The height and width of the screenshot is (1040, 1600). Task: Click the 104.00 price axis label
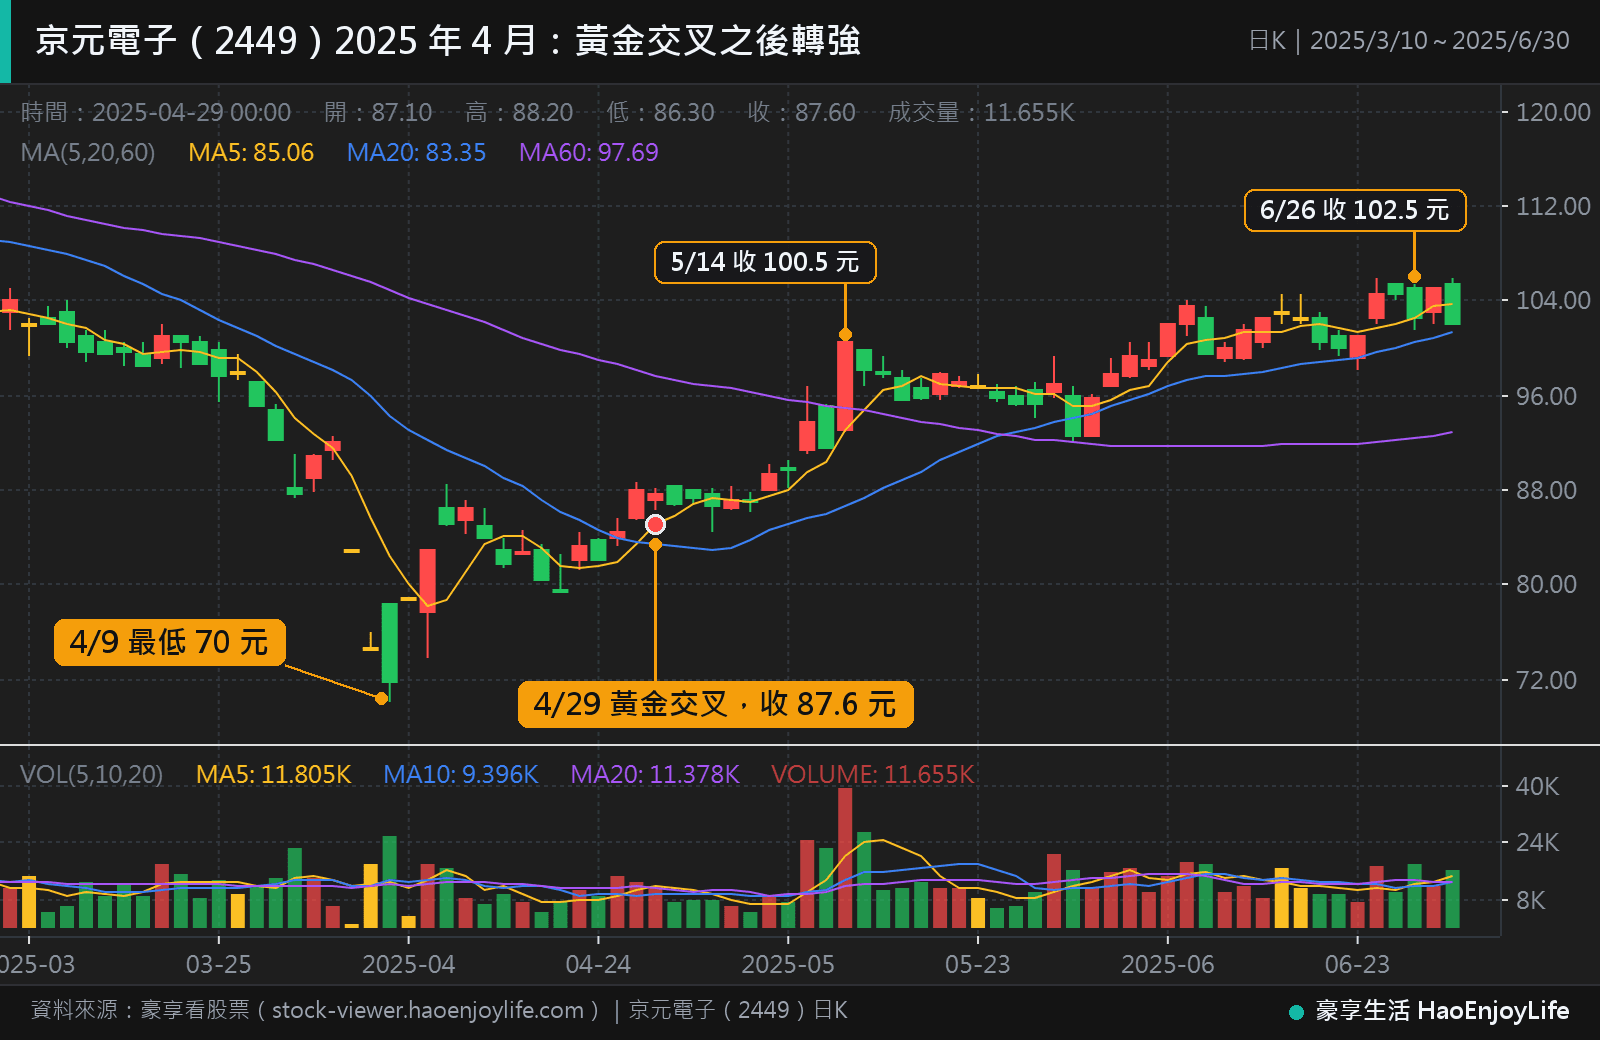pyautogui.click(x=1553, y=300)
